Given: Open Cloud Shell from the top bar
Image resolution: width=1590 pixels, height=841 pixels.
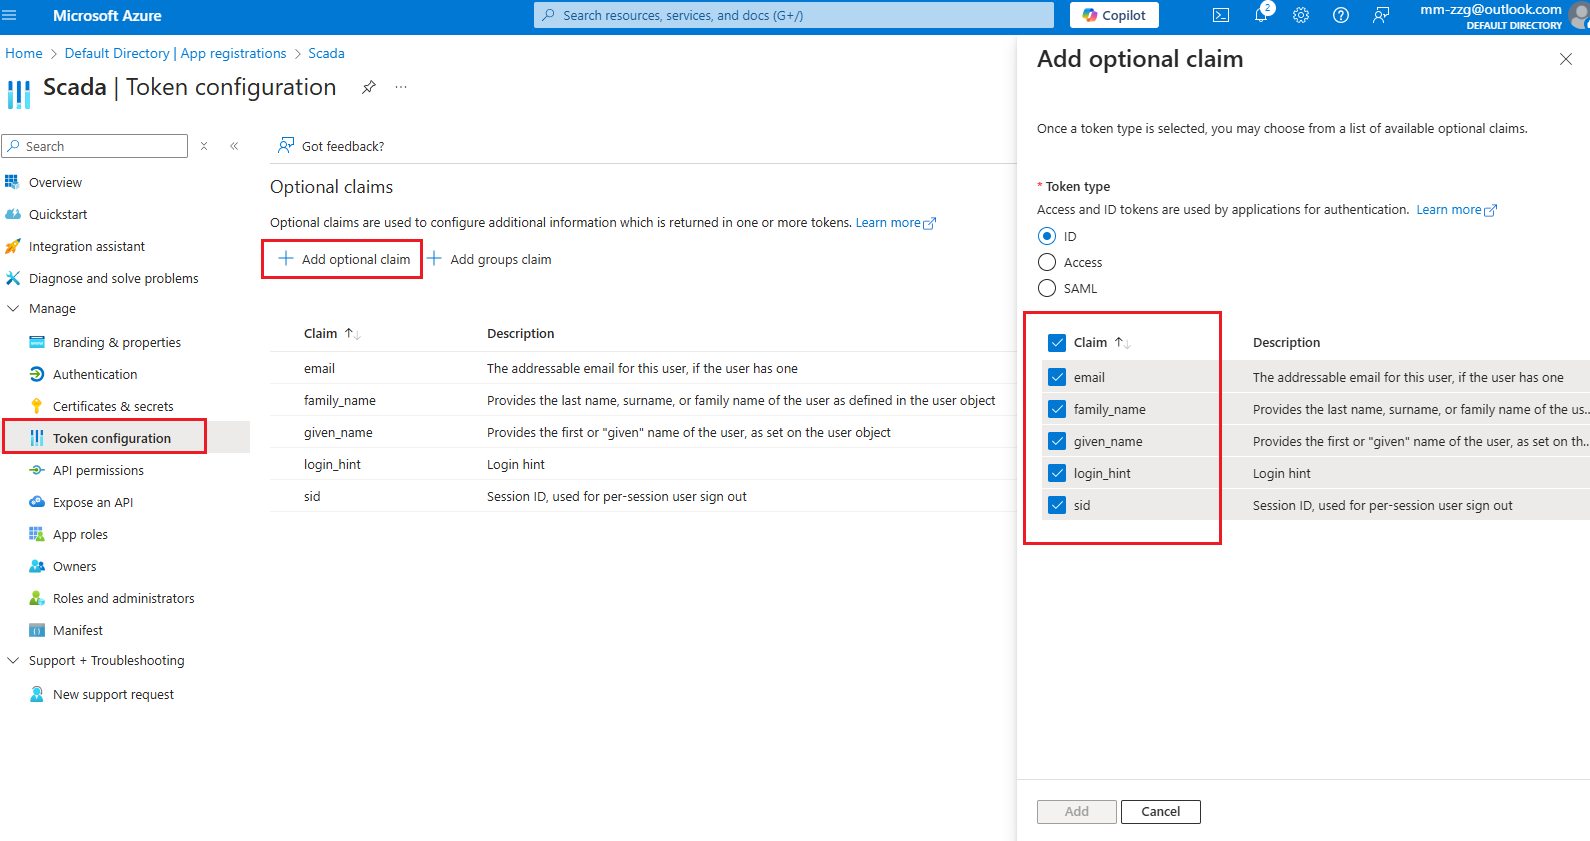Looking at the screenshot, I should click(x=1221, y=15).
